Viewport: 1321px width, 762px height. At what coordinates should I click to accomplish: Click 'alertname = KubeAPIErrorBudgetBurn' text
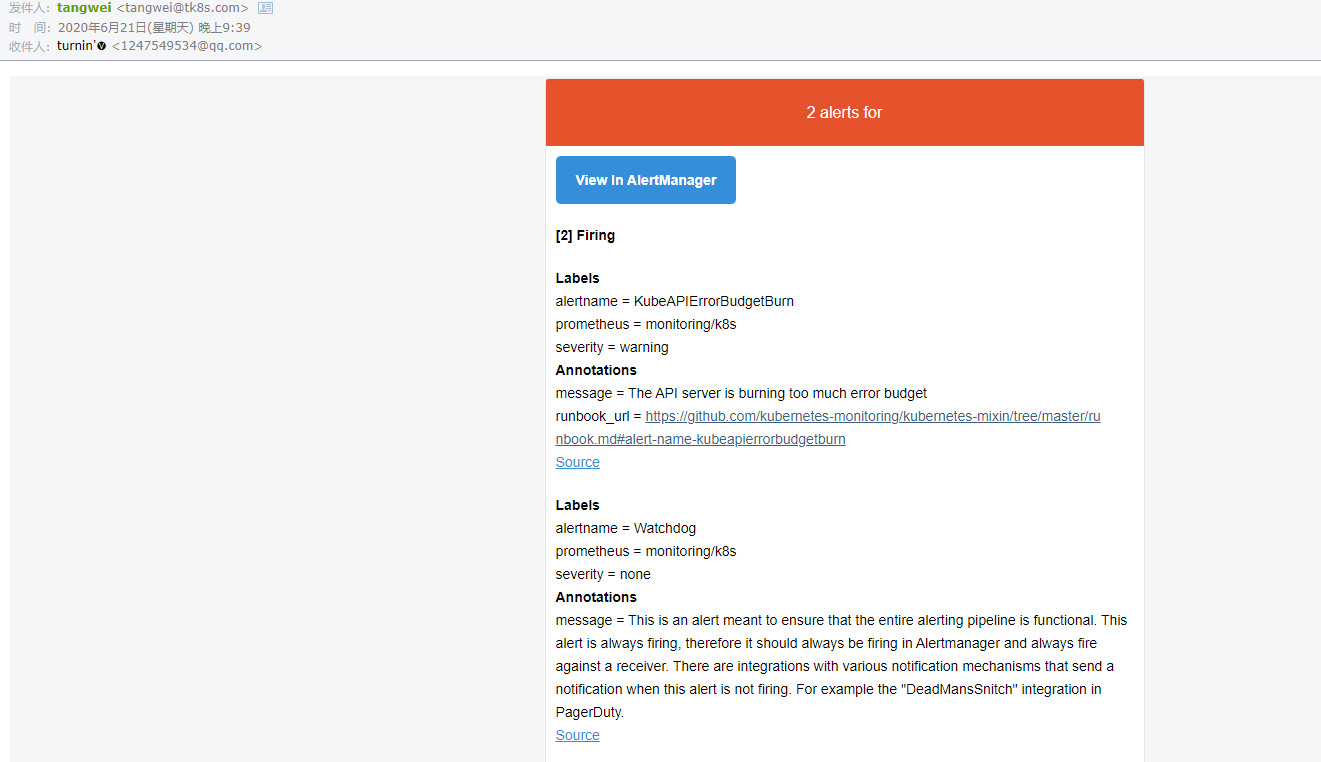[x=675, y=301]
